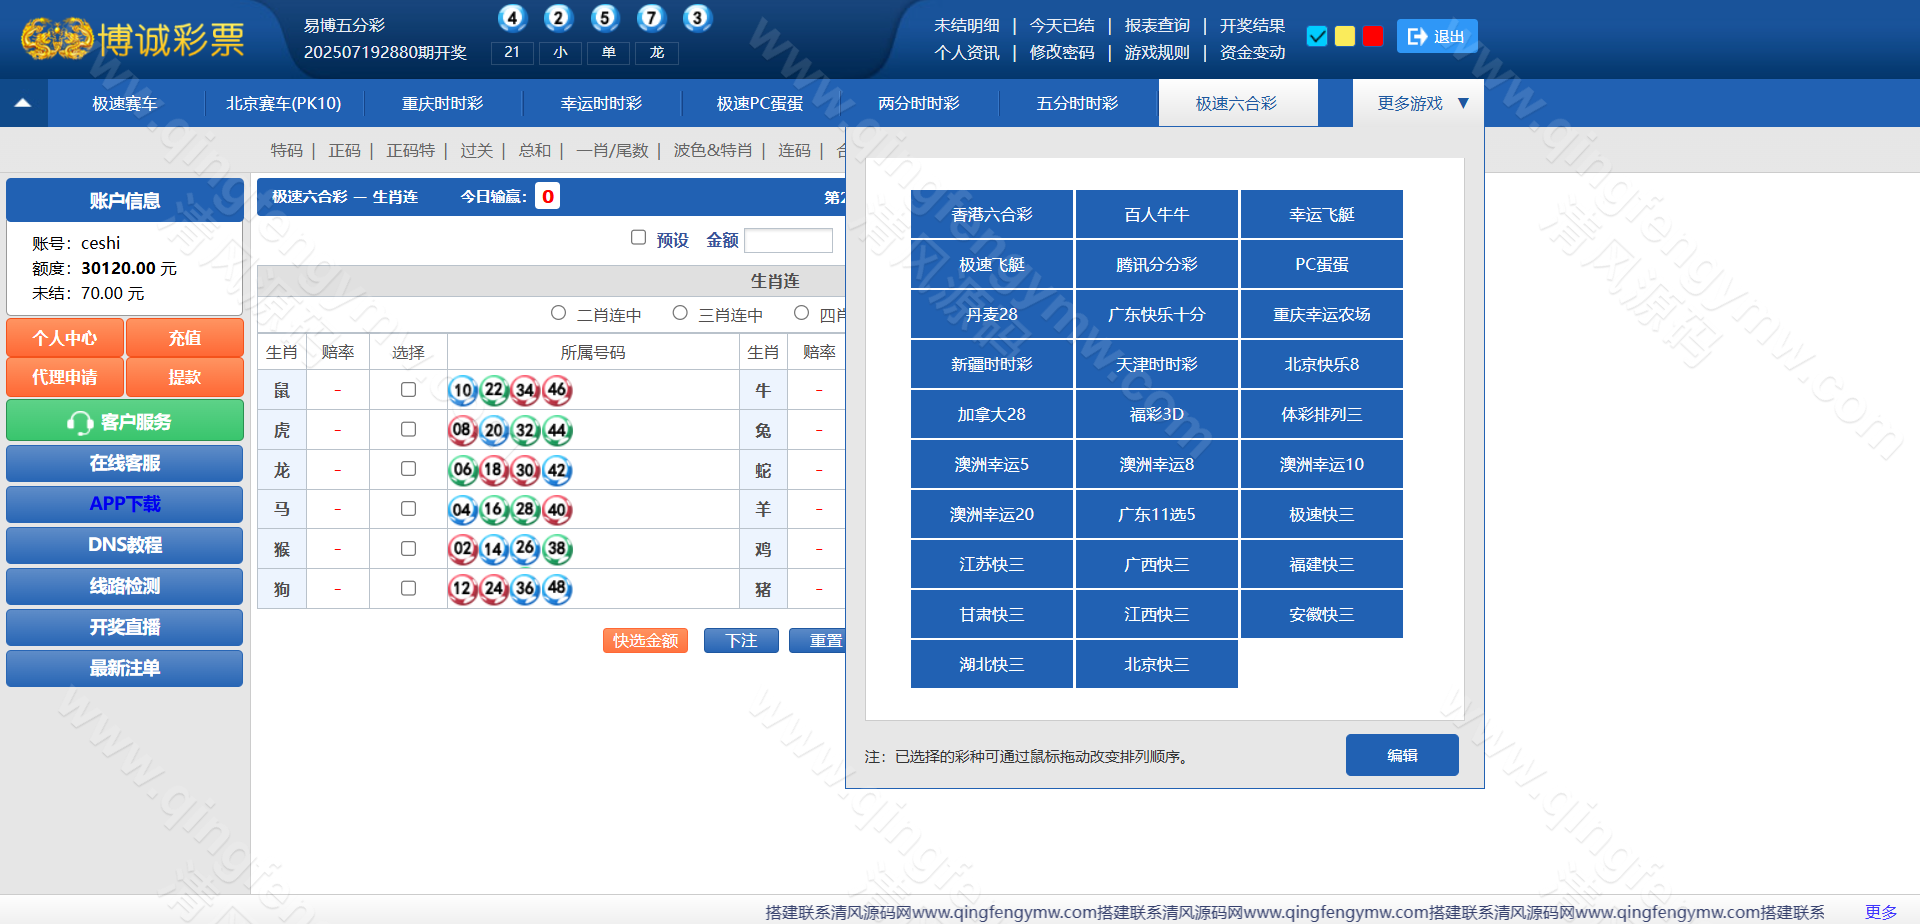The width and height of the screenshot is (1920, 924).
Task: Click the last drawn result ball 3
Action: [697, 18]
